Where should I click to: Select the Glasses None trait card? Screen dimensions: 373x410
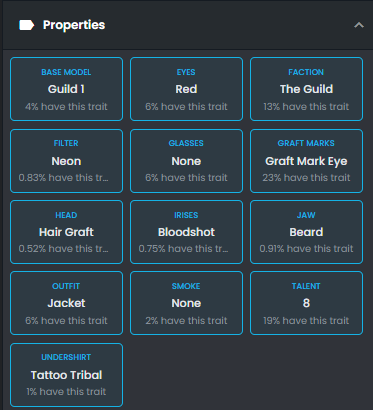[x=186, y=161]
